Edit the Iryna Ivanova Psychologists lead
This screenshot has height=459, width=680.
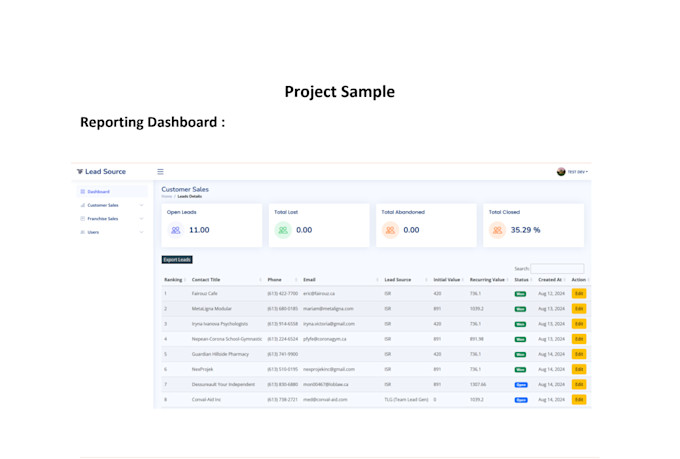(579, 324)
